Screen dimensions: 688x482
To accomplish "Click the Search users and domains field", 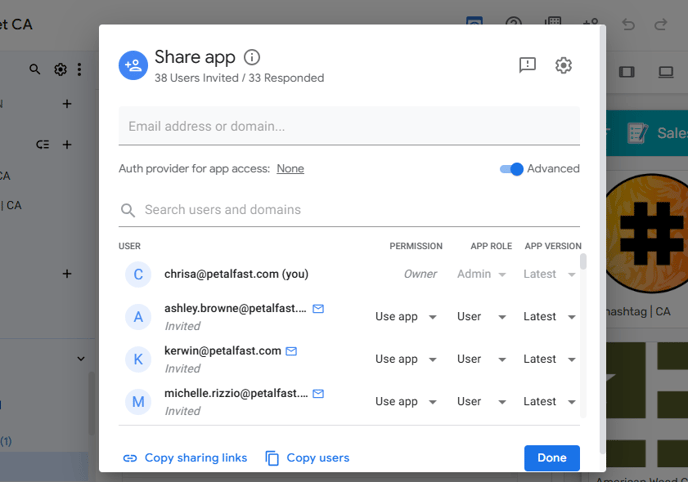I will (x=358, y=210).
